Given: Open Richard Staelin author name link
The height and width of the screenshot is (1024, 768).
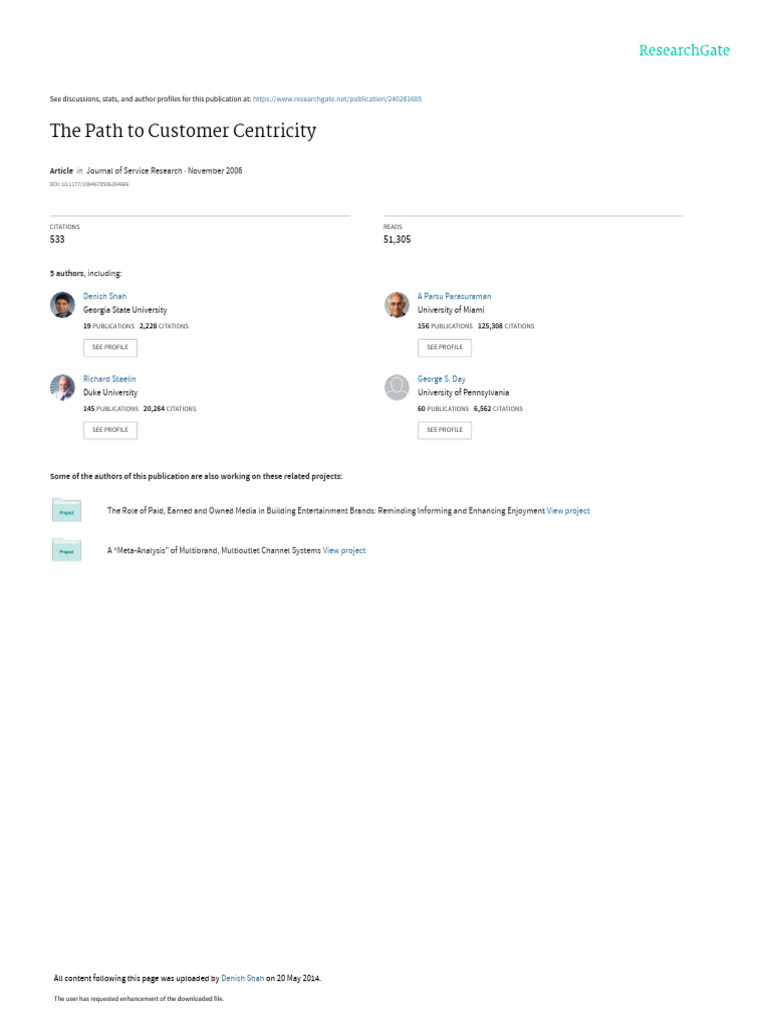Looking at the screenshot, I should (x=110, y=379).
